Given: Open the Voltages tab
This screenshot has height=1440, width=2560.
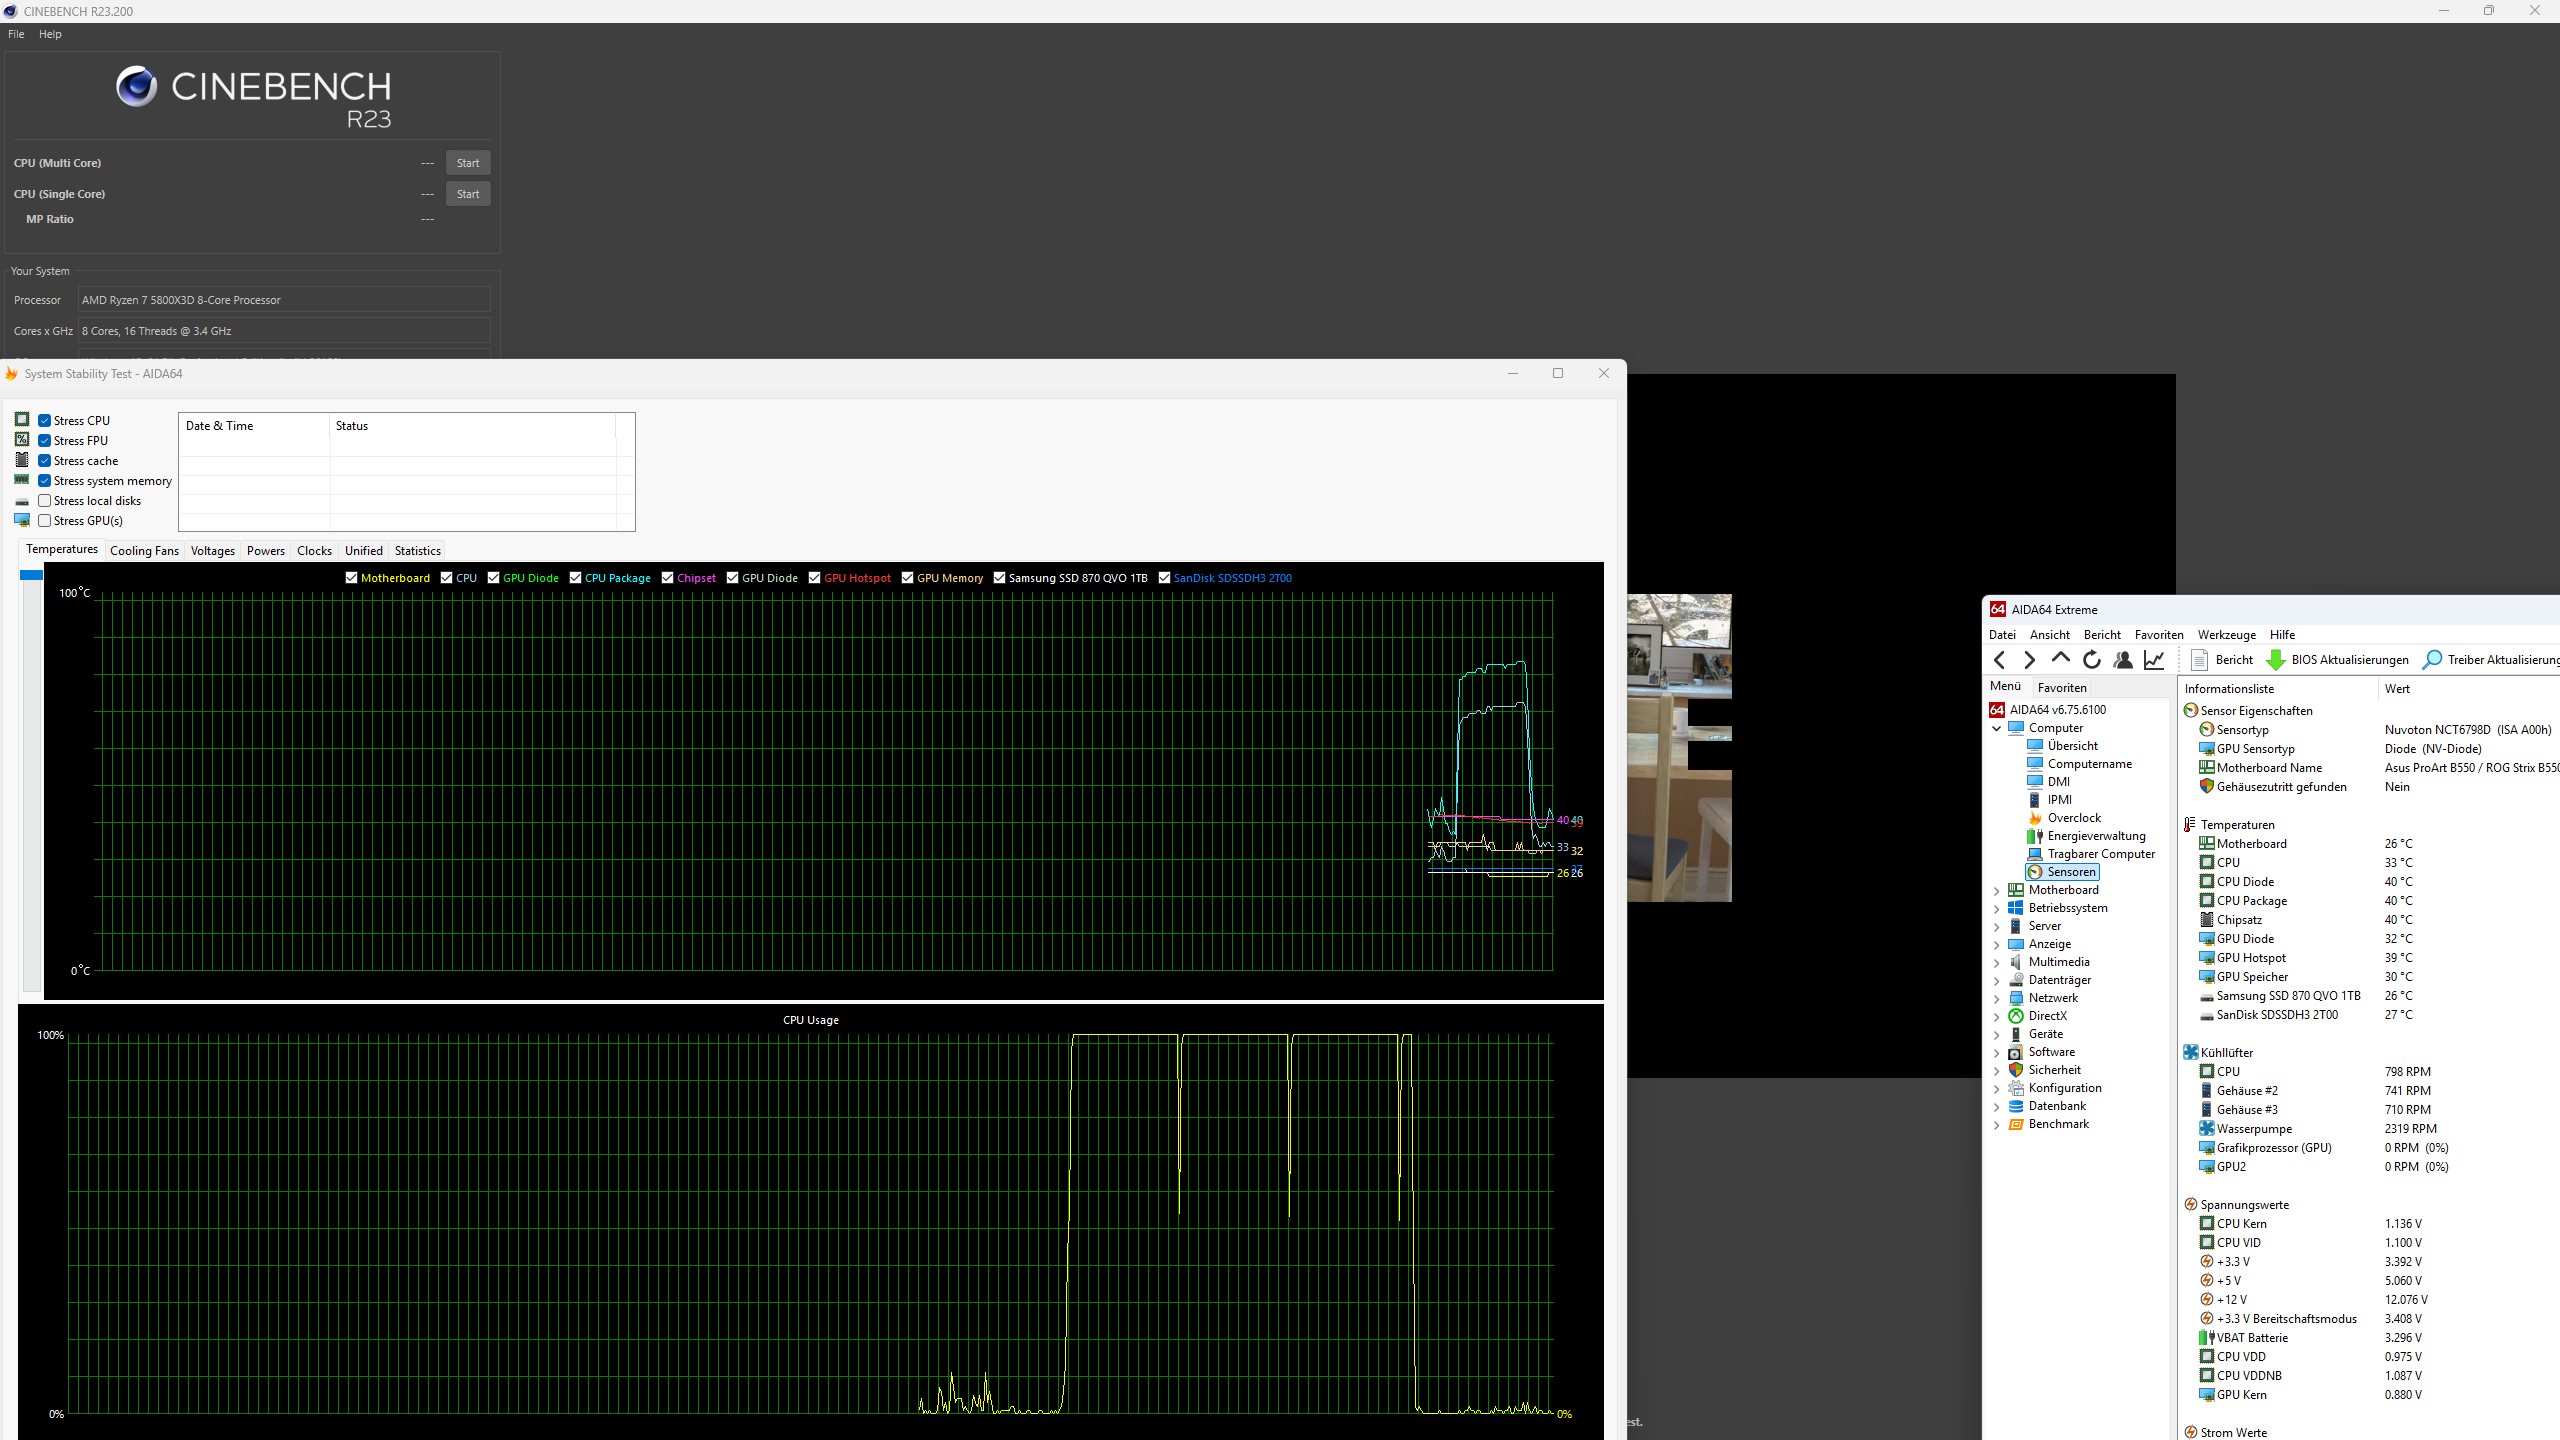Looking at the screenshot, I should [x=213, y=551].
